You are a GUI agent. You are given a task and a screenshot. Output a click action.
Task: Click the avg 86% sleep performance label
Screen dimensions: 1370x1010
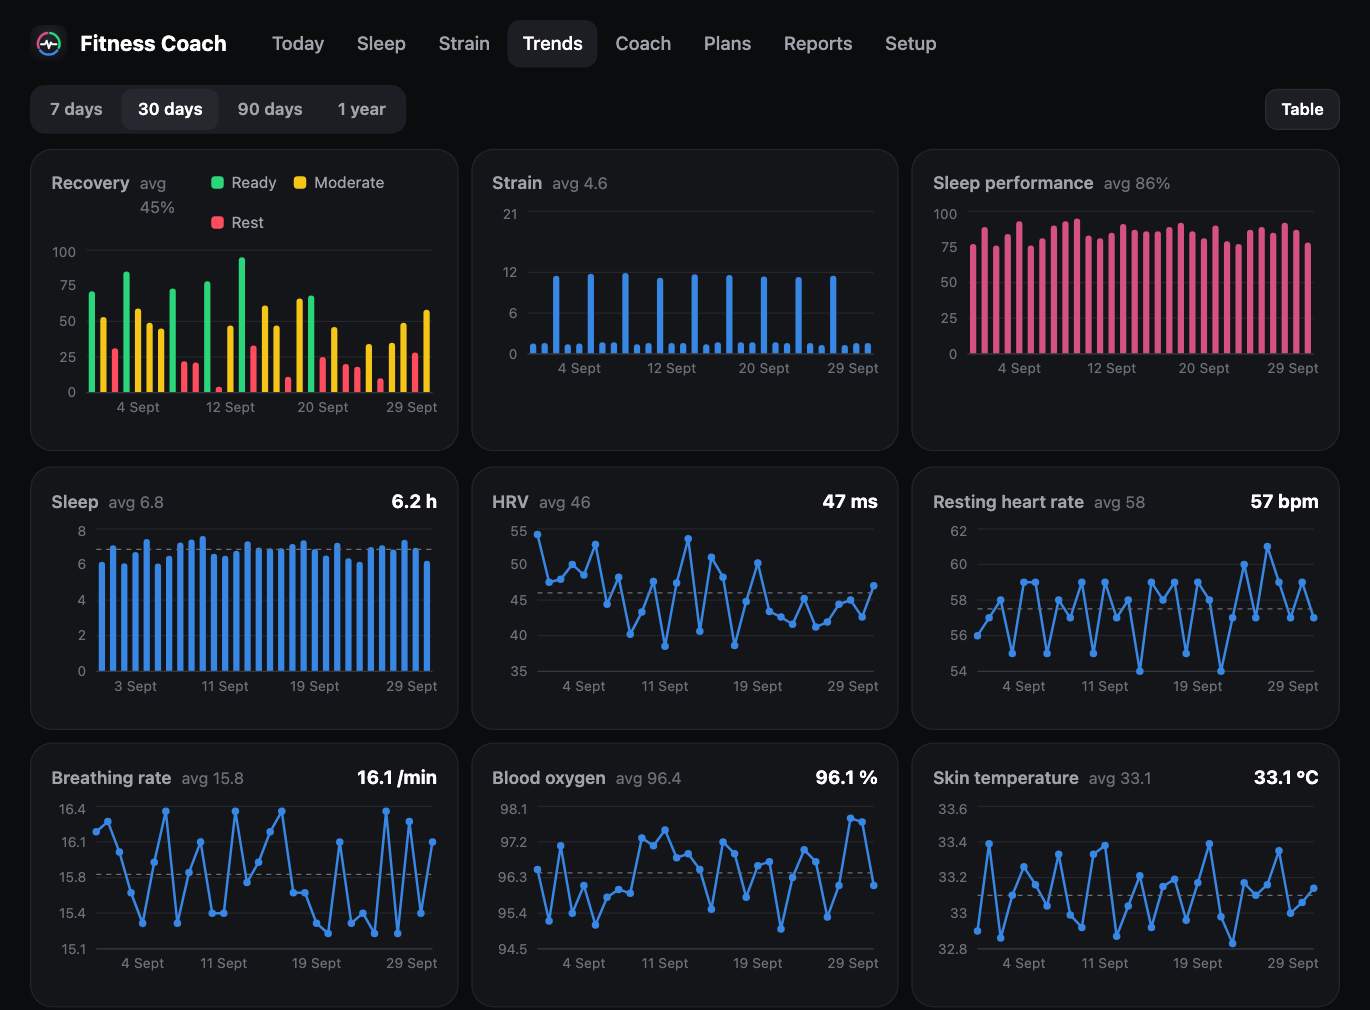pos(1137,184)
